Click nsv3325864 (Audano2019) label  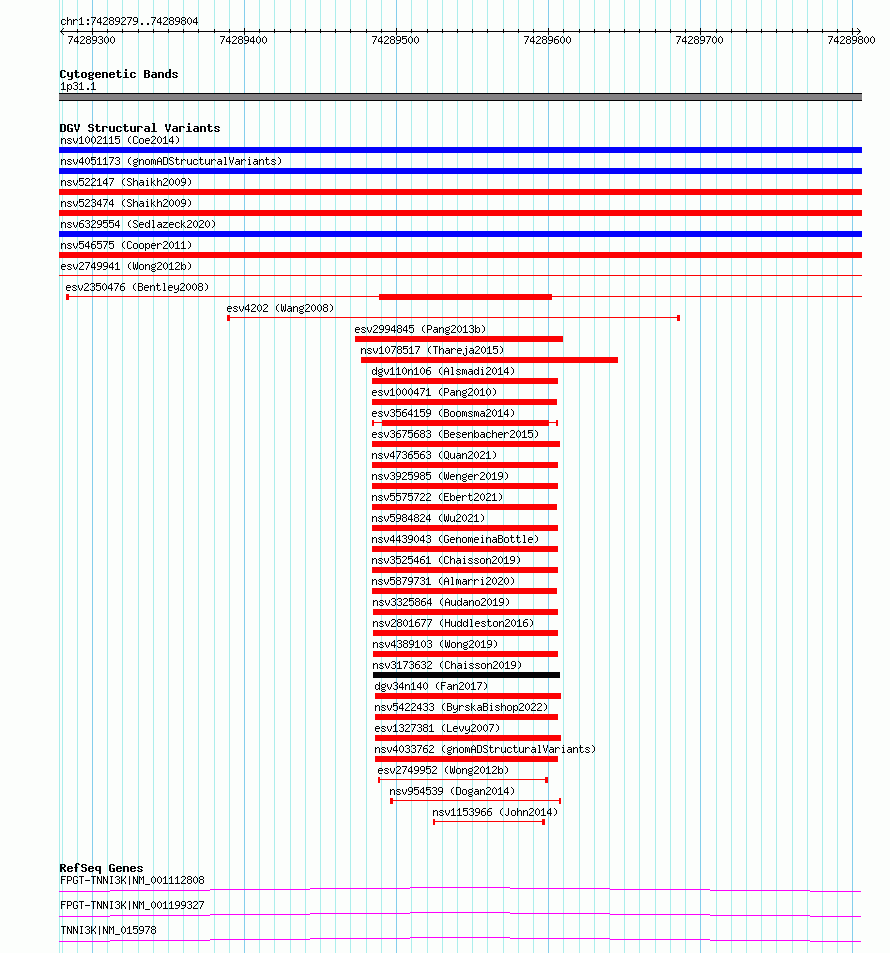[x=441, y=602]
